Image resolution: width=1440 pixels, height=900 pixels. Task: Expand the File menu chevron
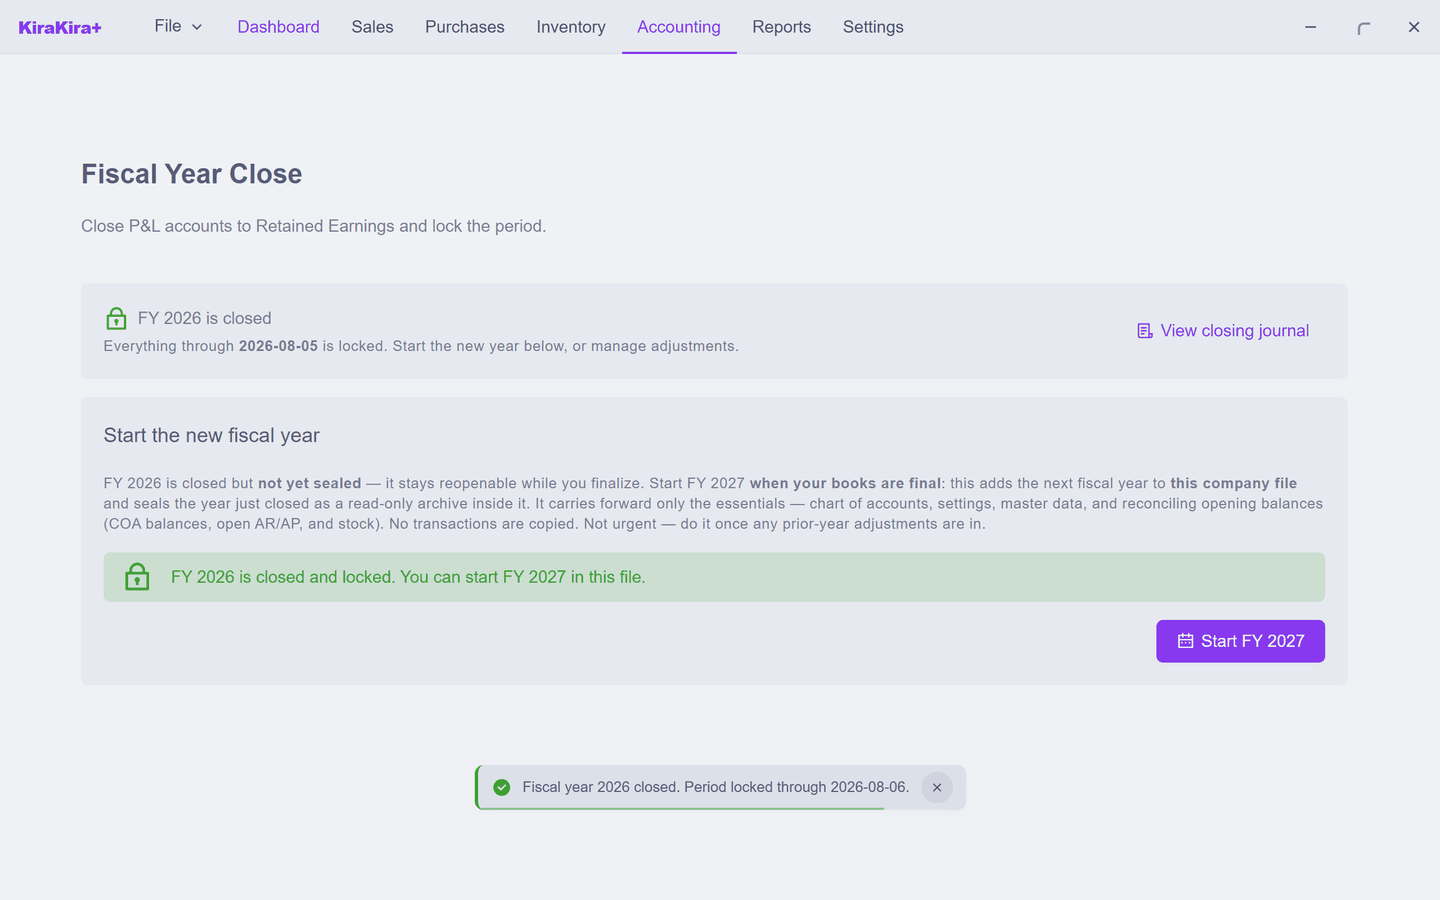[197, 27]
